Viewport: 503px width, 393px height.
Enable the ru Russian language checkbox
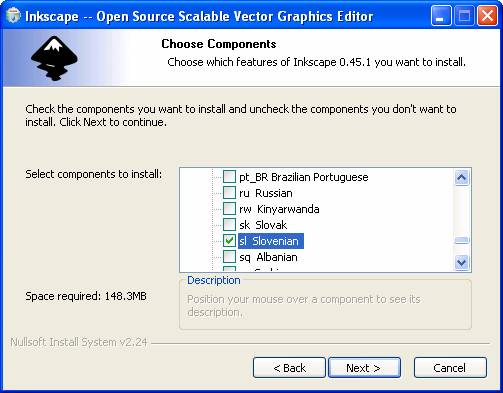coord(229,193)
